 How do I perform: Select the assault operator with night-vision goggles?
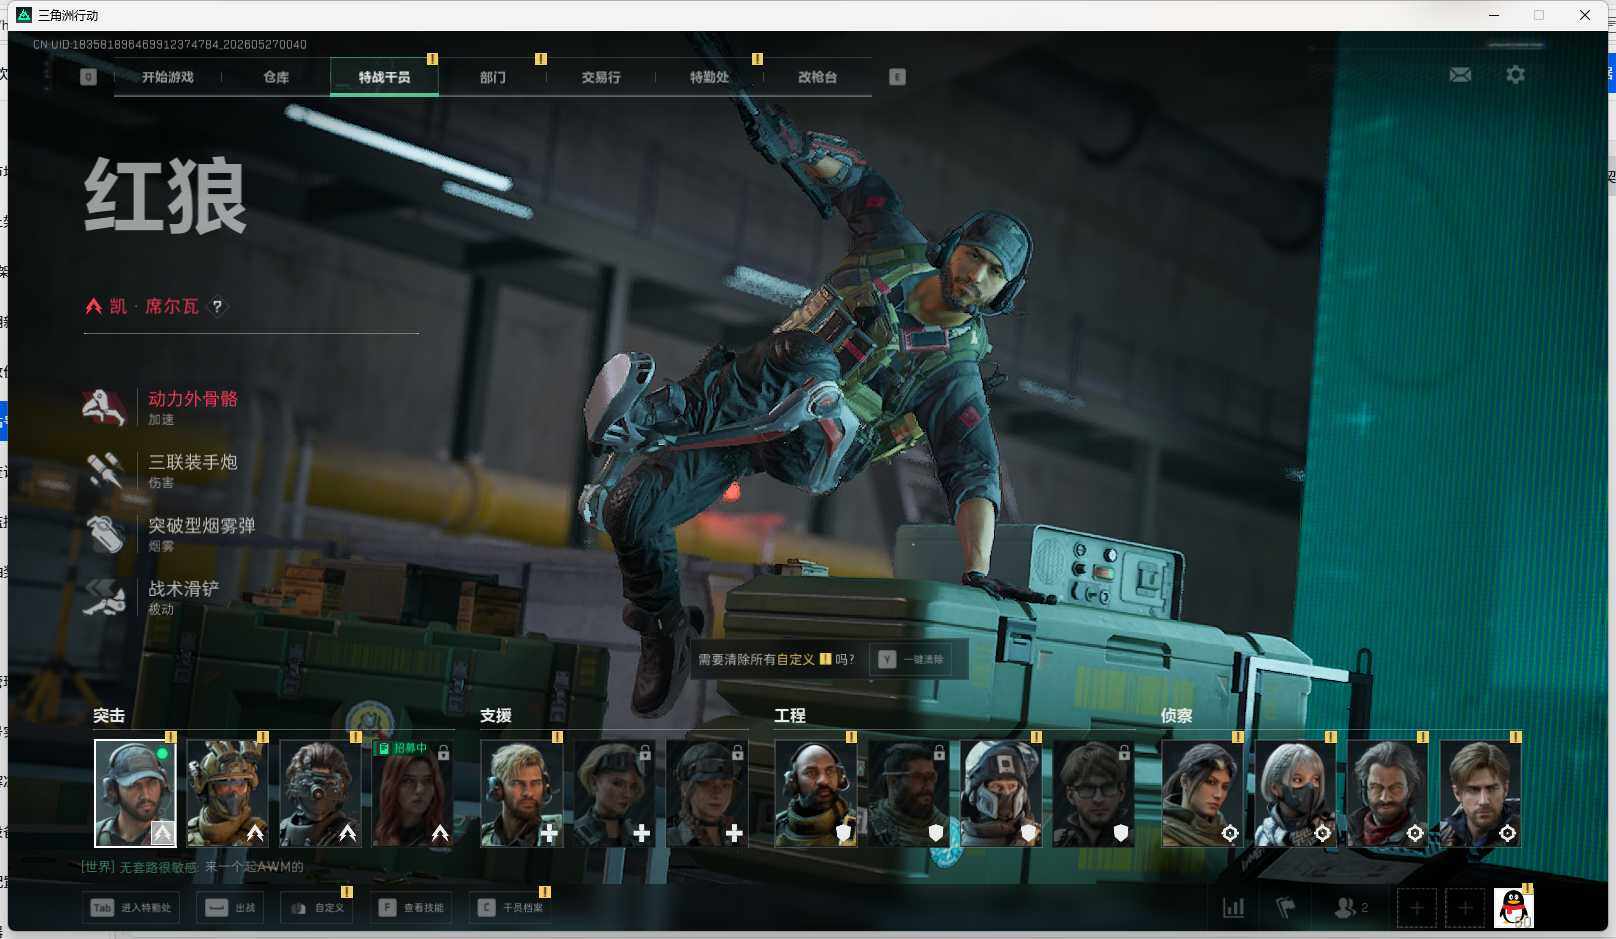pyautogui.click(x=320, y=793)
